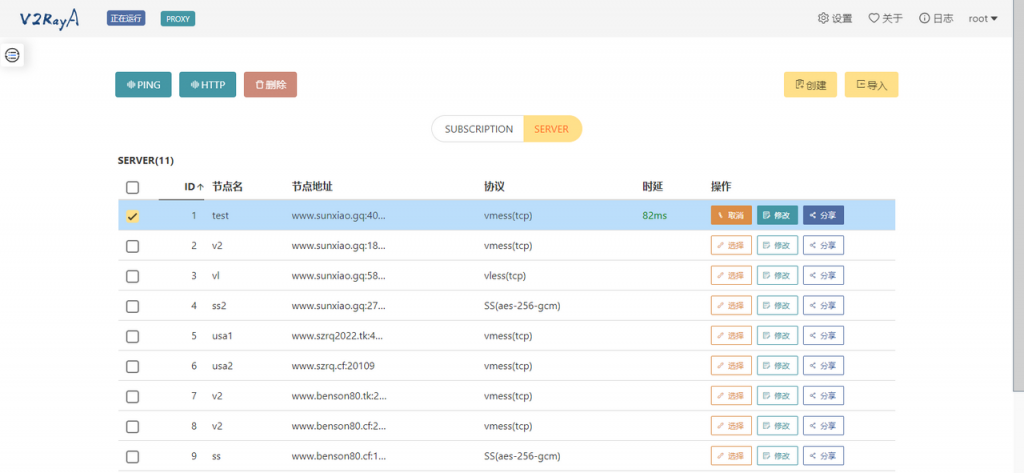Open the about (关于) heart link
Image resolution: width=1024 pixels, height=473 pixels.
tap(885, 18)
